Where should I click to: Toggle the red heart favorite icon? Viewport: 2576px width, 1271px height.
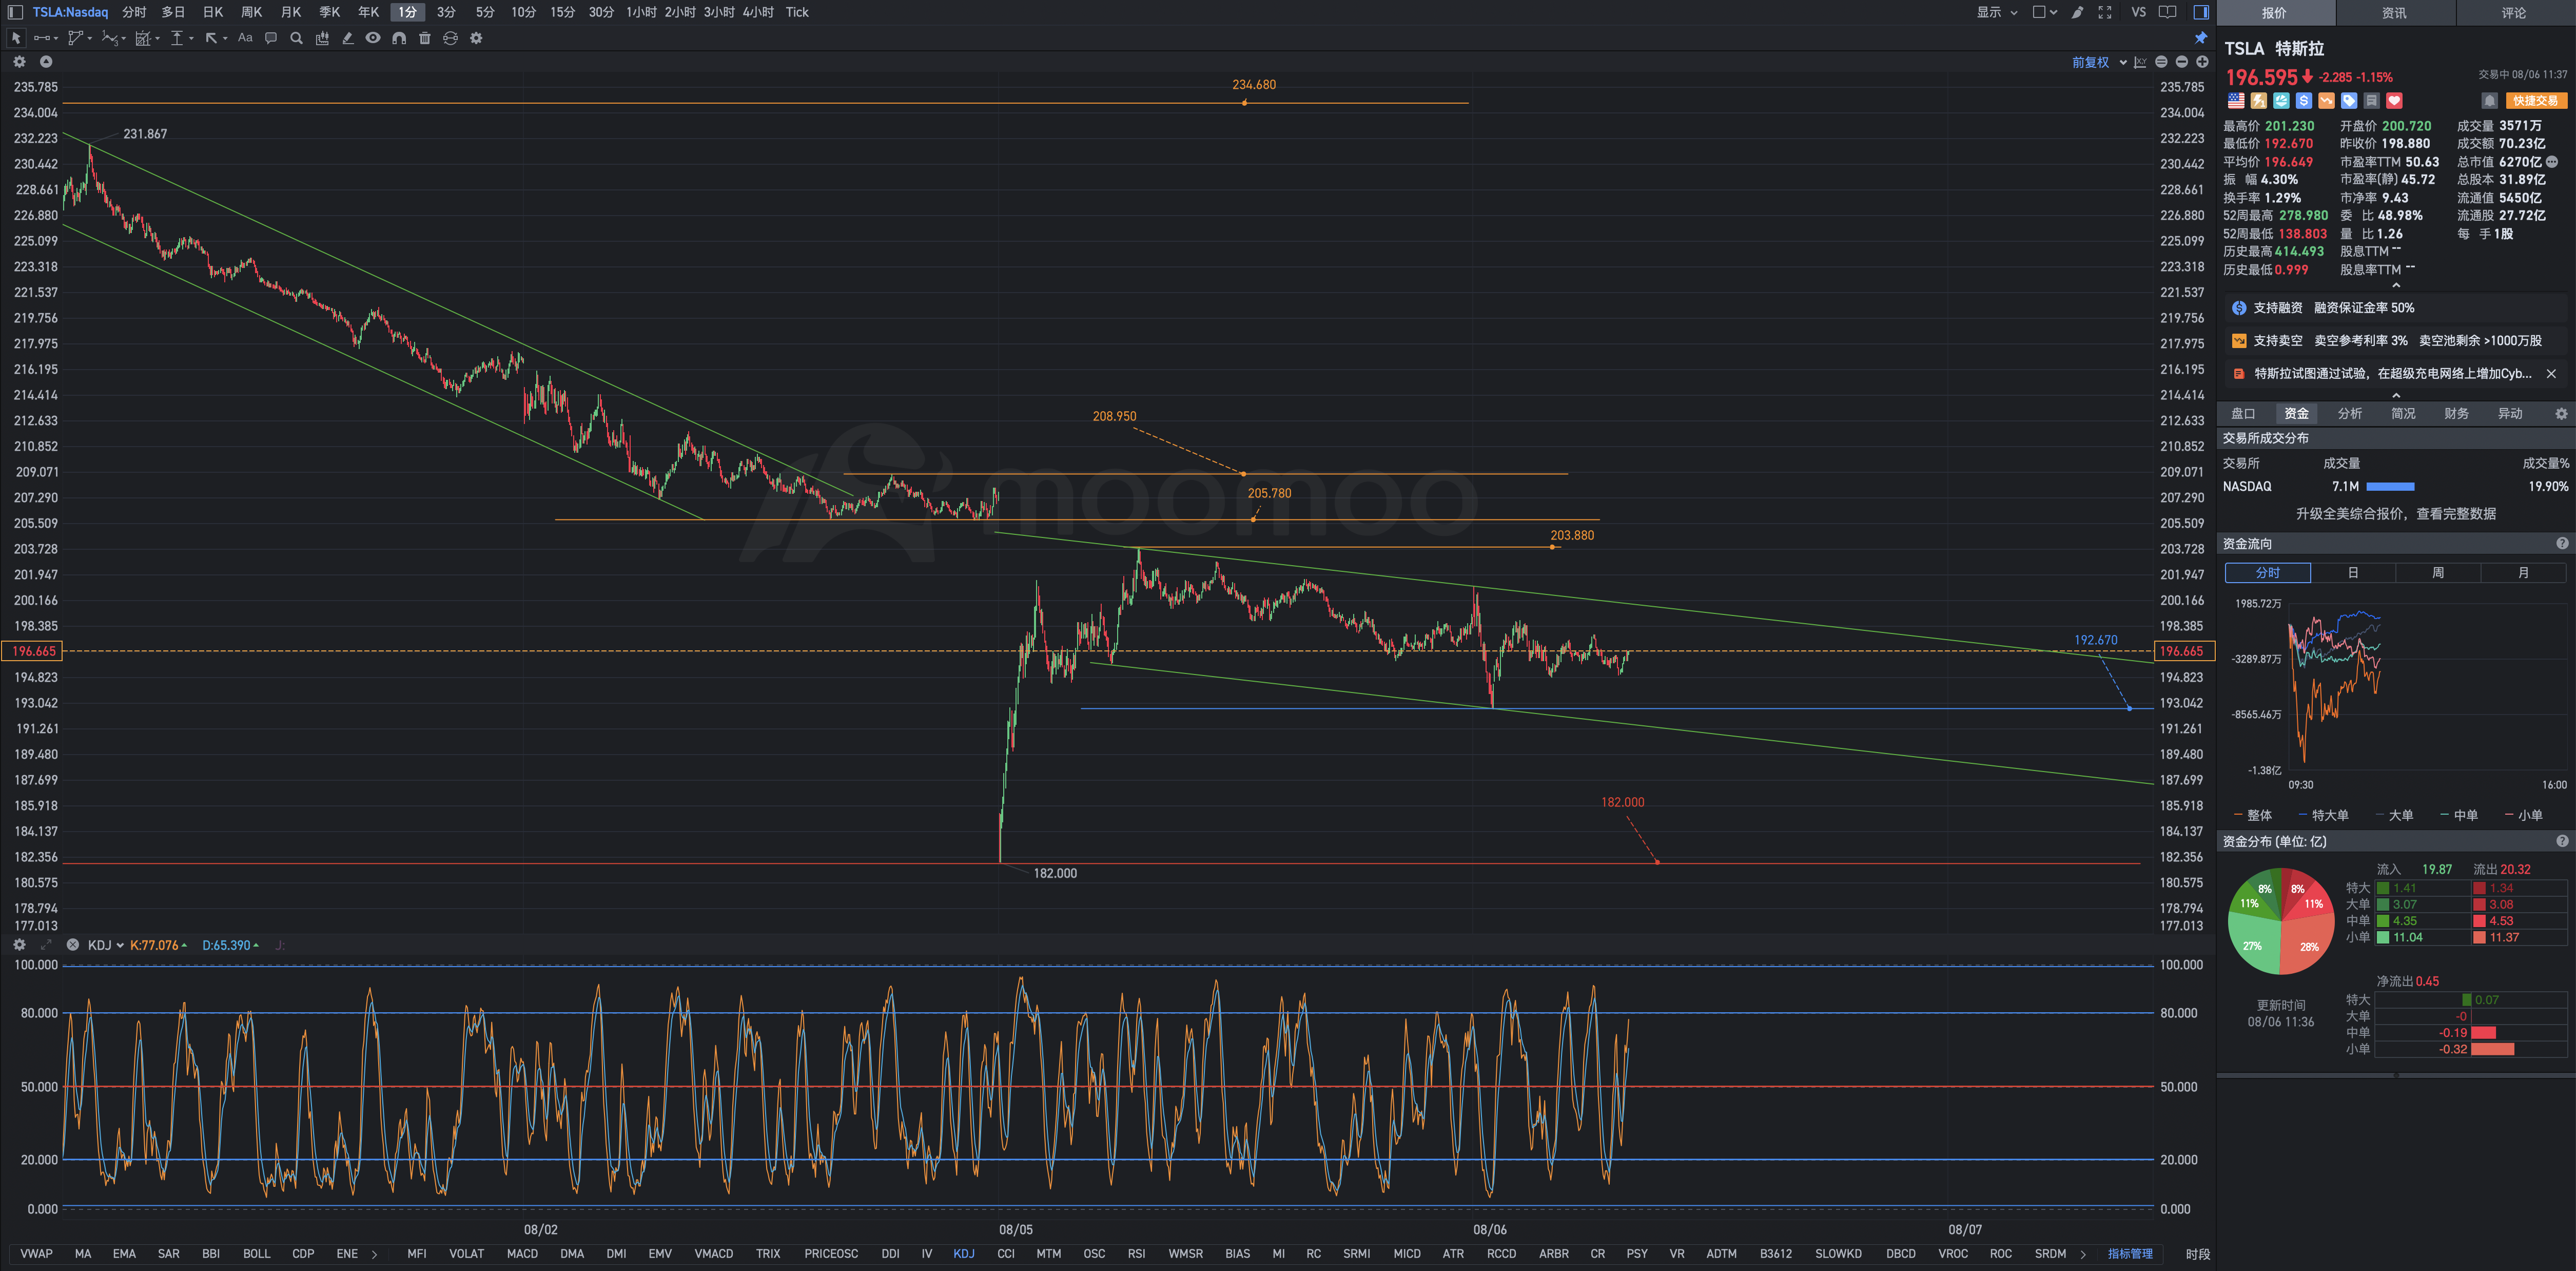point(2394,101)
